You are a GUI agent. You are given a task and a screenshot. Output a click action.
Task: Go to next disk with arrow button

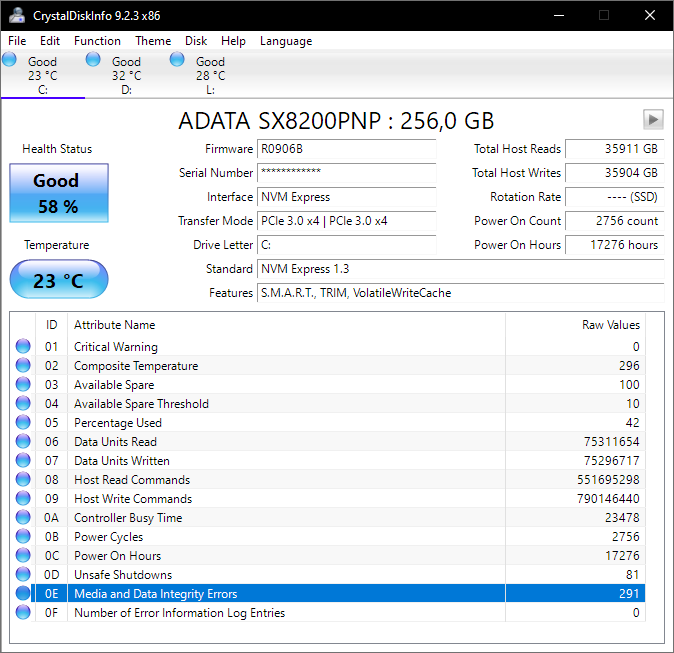pos(653,119)
